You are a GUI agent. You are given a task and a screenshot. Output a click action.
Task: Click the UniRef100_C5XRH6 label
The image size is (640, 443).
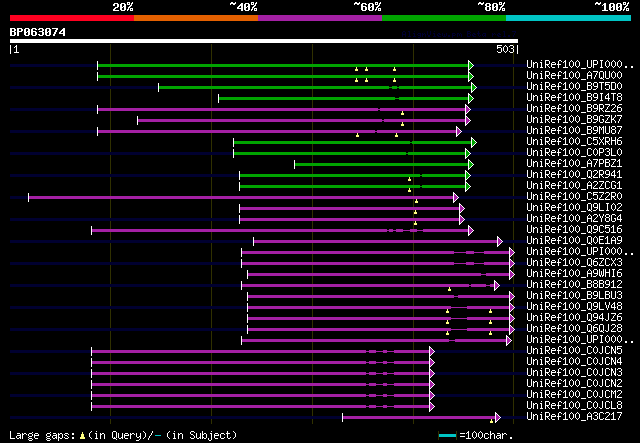pos(574,141)
